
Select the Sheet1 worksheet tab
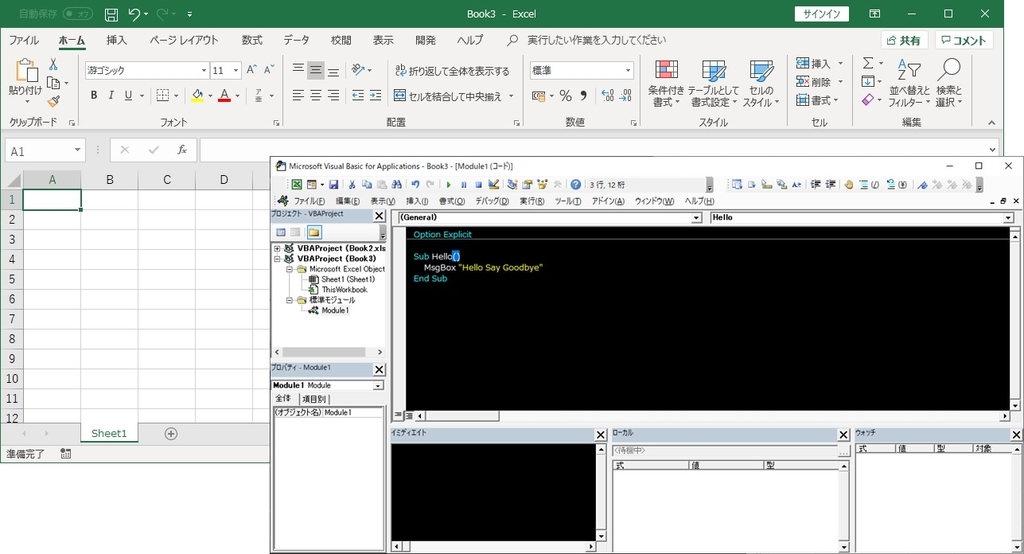(109, 433)
